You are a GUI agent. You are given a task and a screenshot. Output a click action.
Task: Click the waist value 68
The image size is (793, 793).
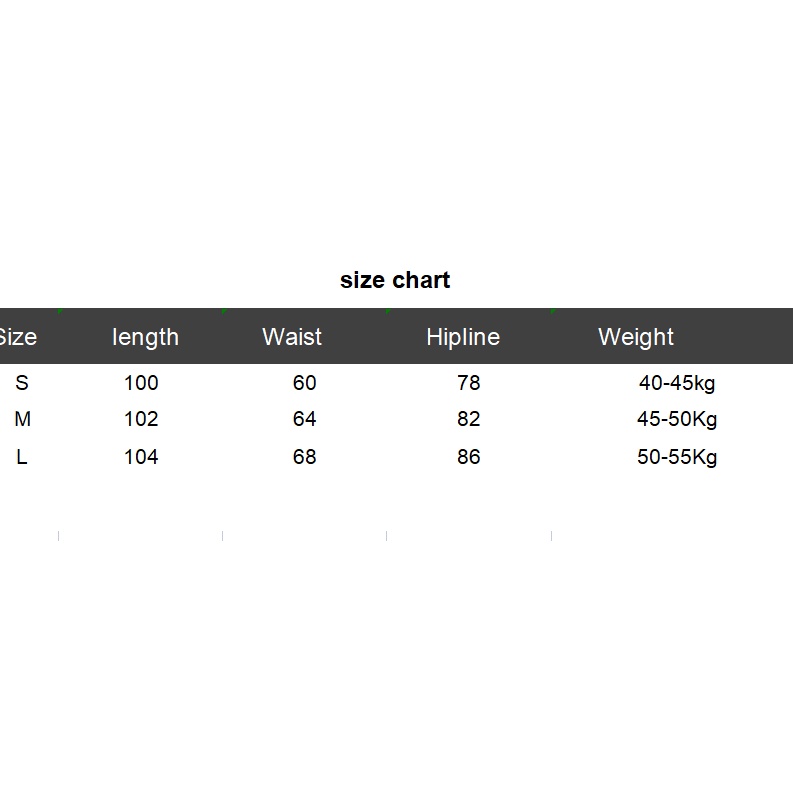coord(304,457)
